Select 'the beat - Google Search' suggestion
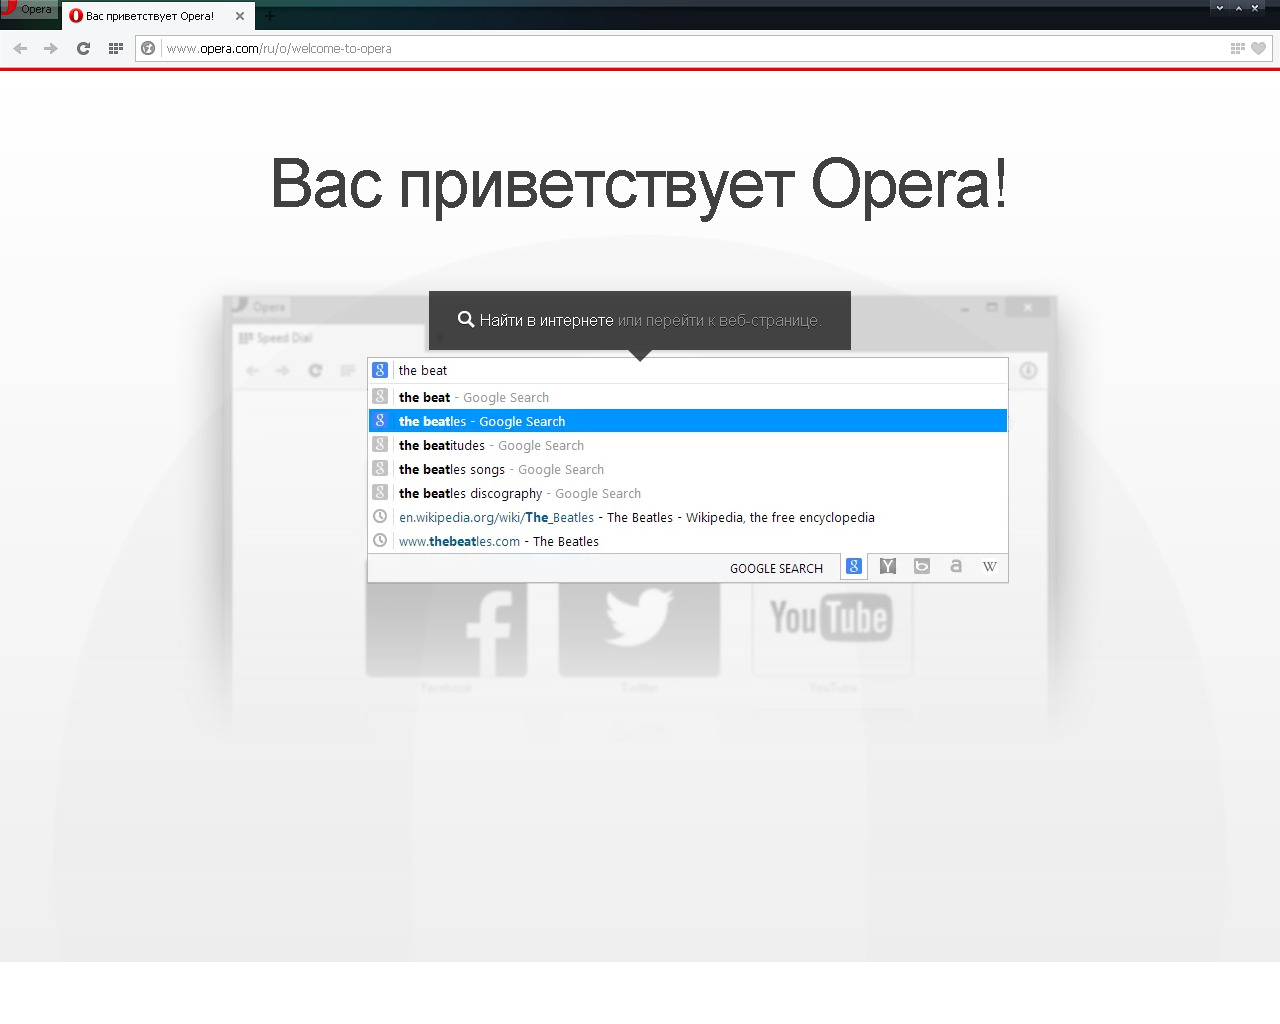The height and width of the screenshot is (1024, 1280). coord(688,397)
